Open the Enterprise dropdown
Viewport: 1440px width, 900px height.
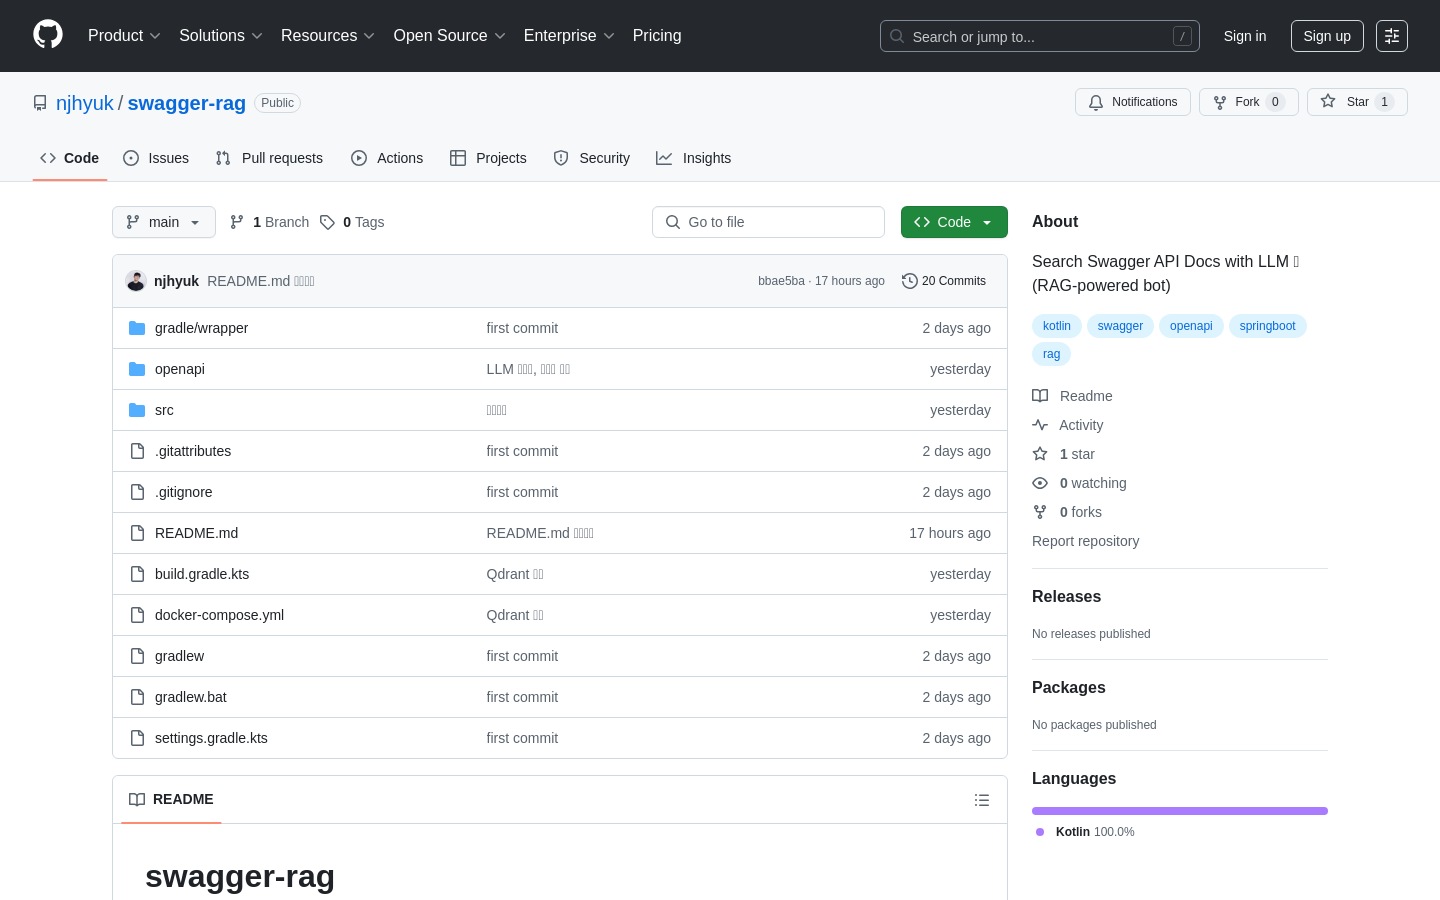[x=569, y=36]
